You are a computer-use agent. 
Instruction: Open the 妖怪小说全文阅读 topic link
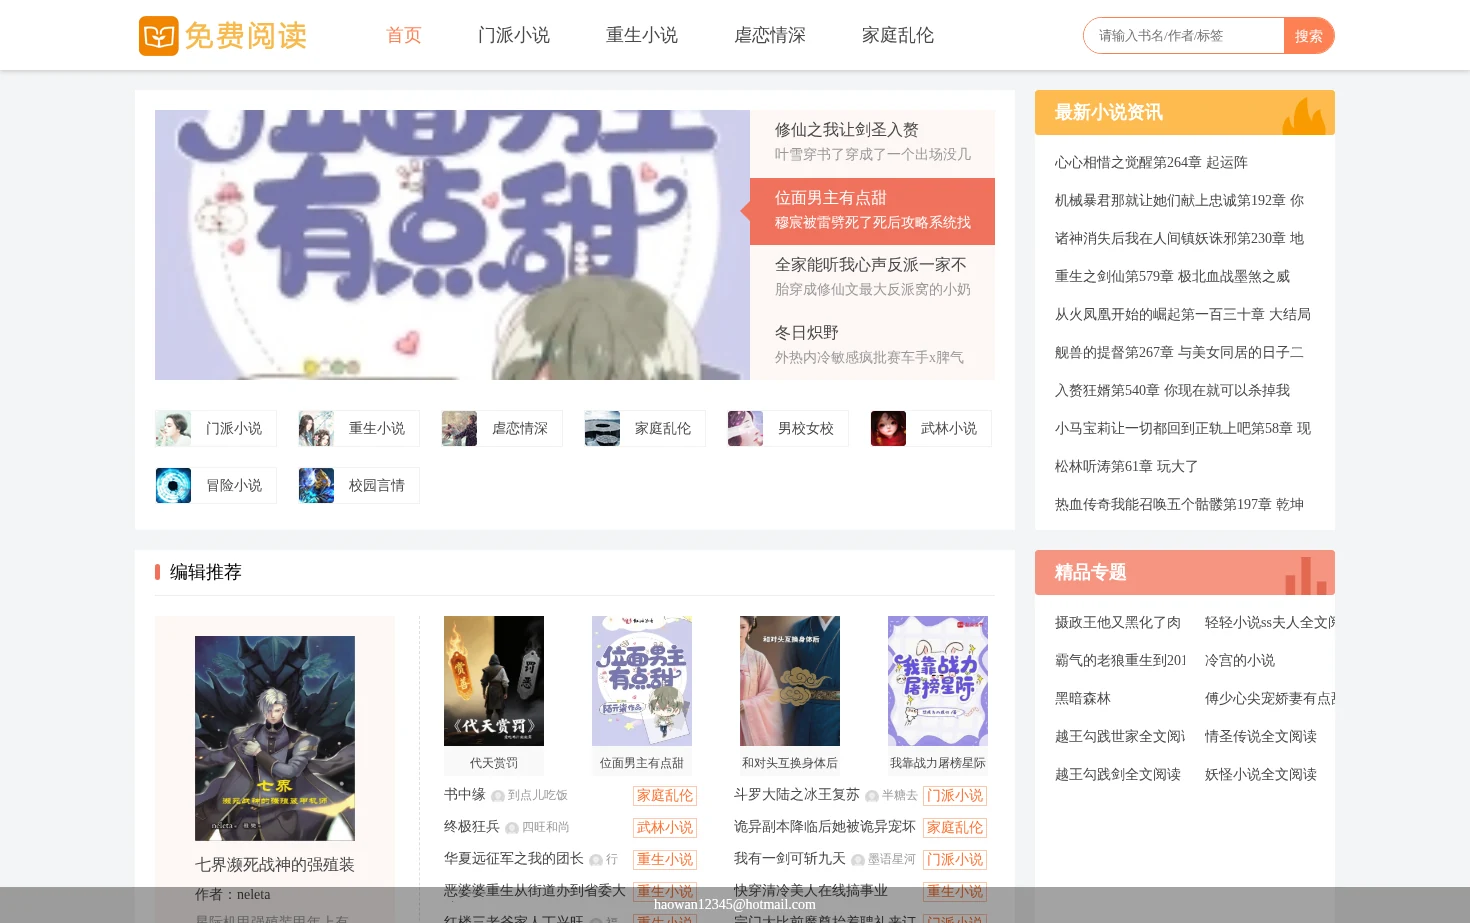pyautogui.click(x=1261, y=774)
